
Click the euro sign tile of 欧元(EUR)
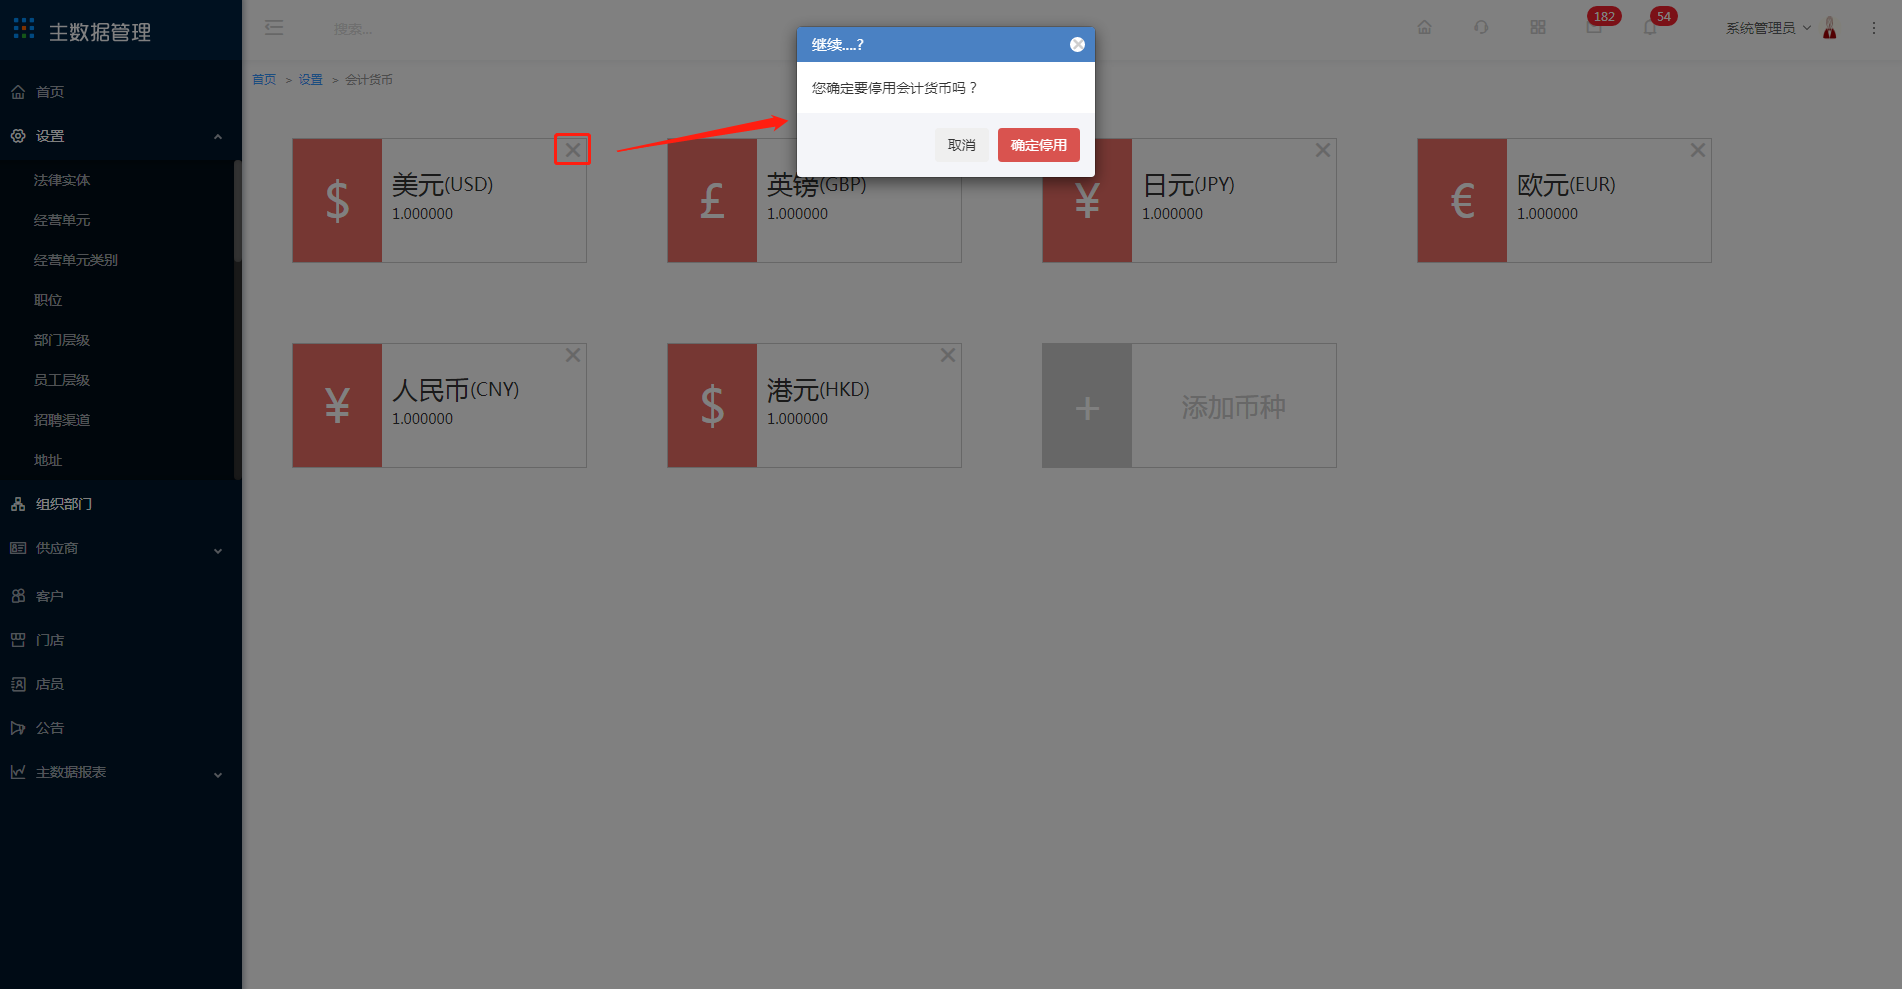coord(1462,201)
